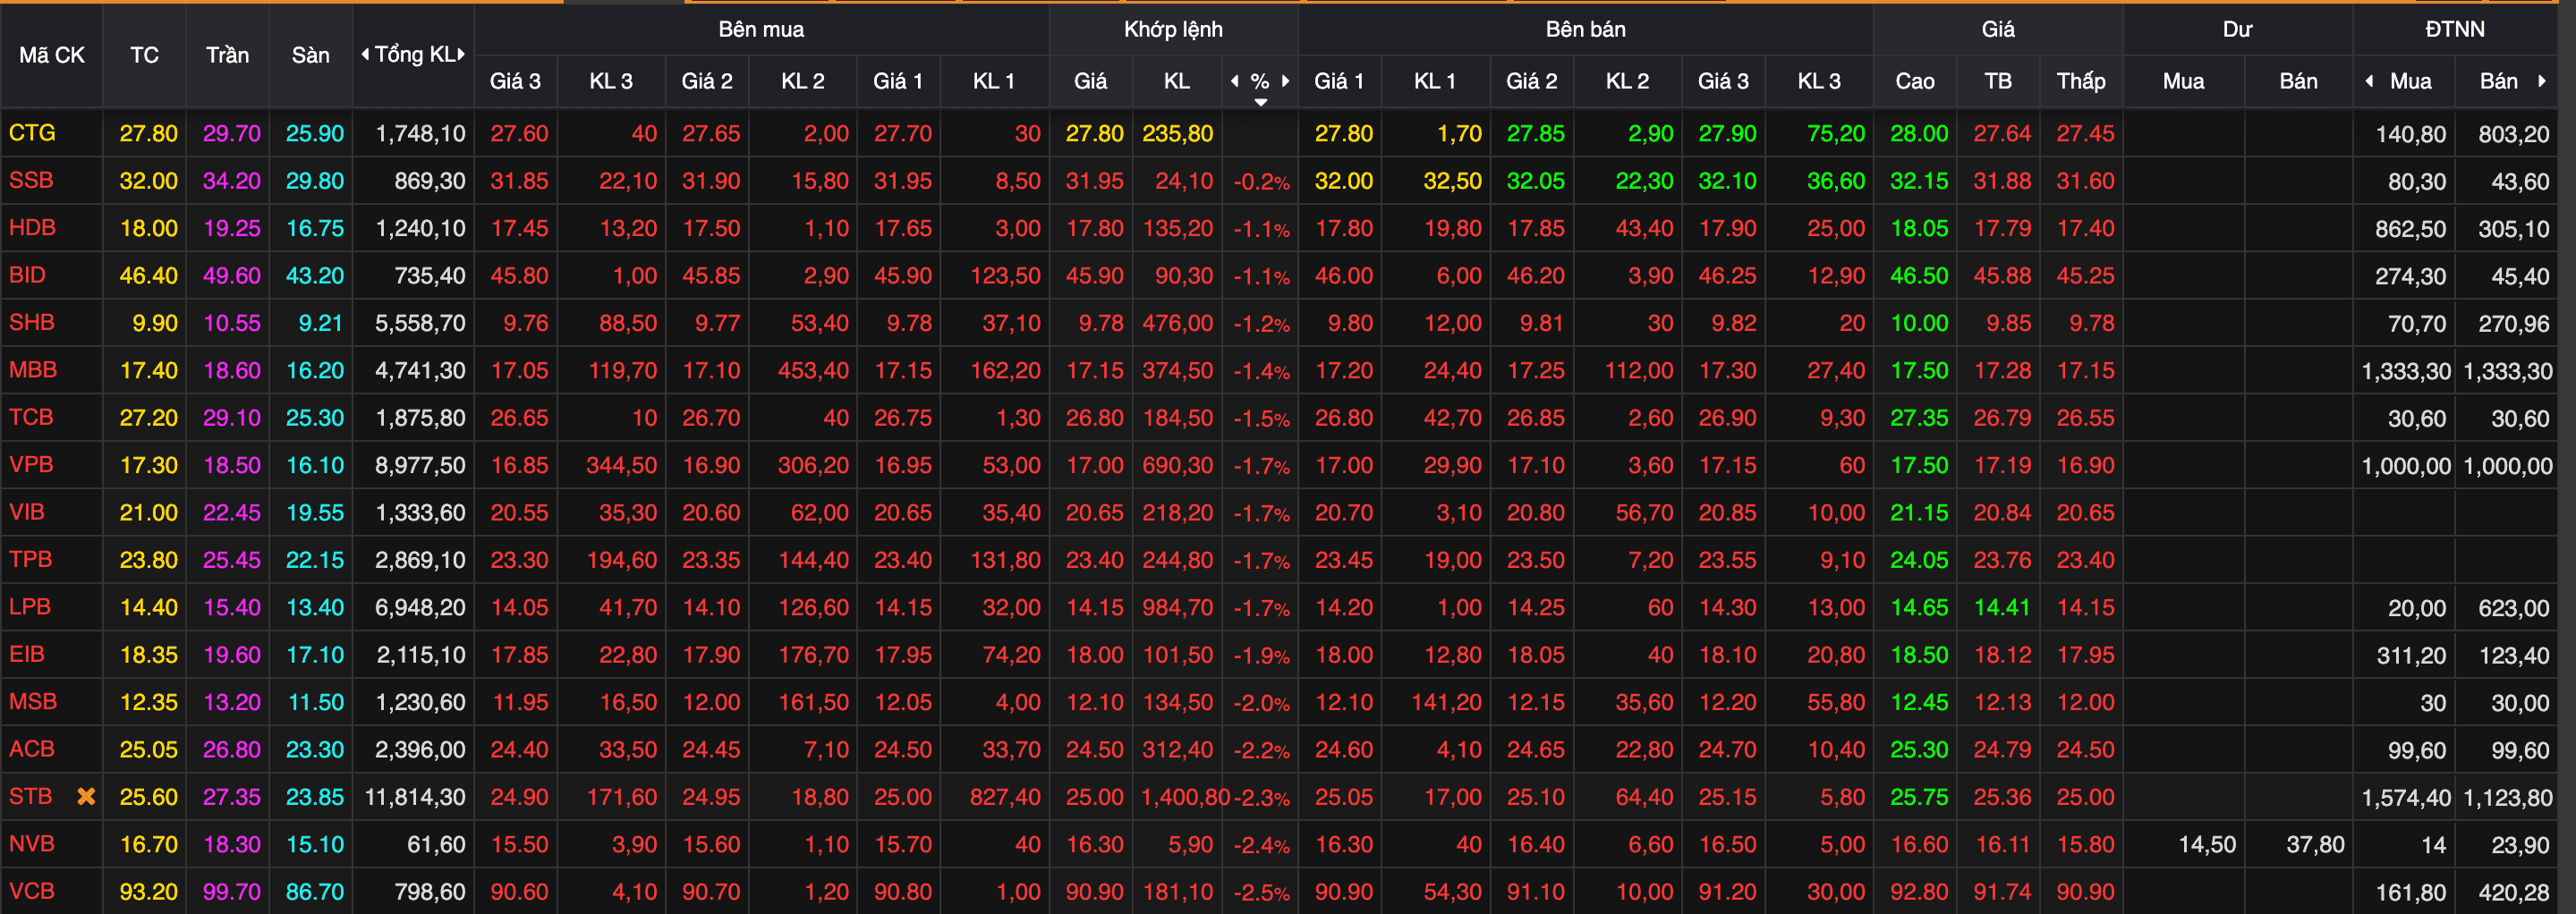Open the VIB ticker symbol
The width and height of the screenshot is (2576, 914).
tap(27, 512)
